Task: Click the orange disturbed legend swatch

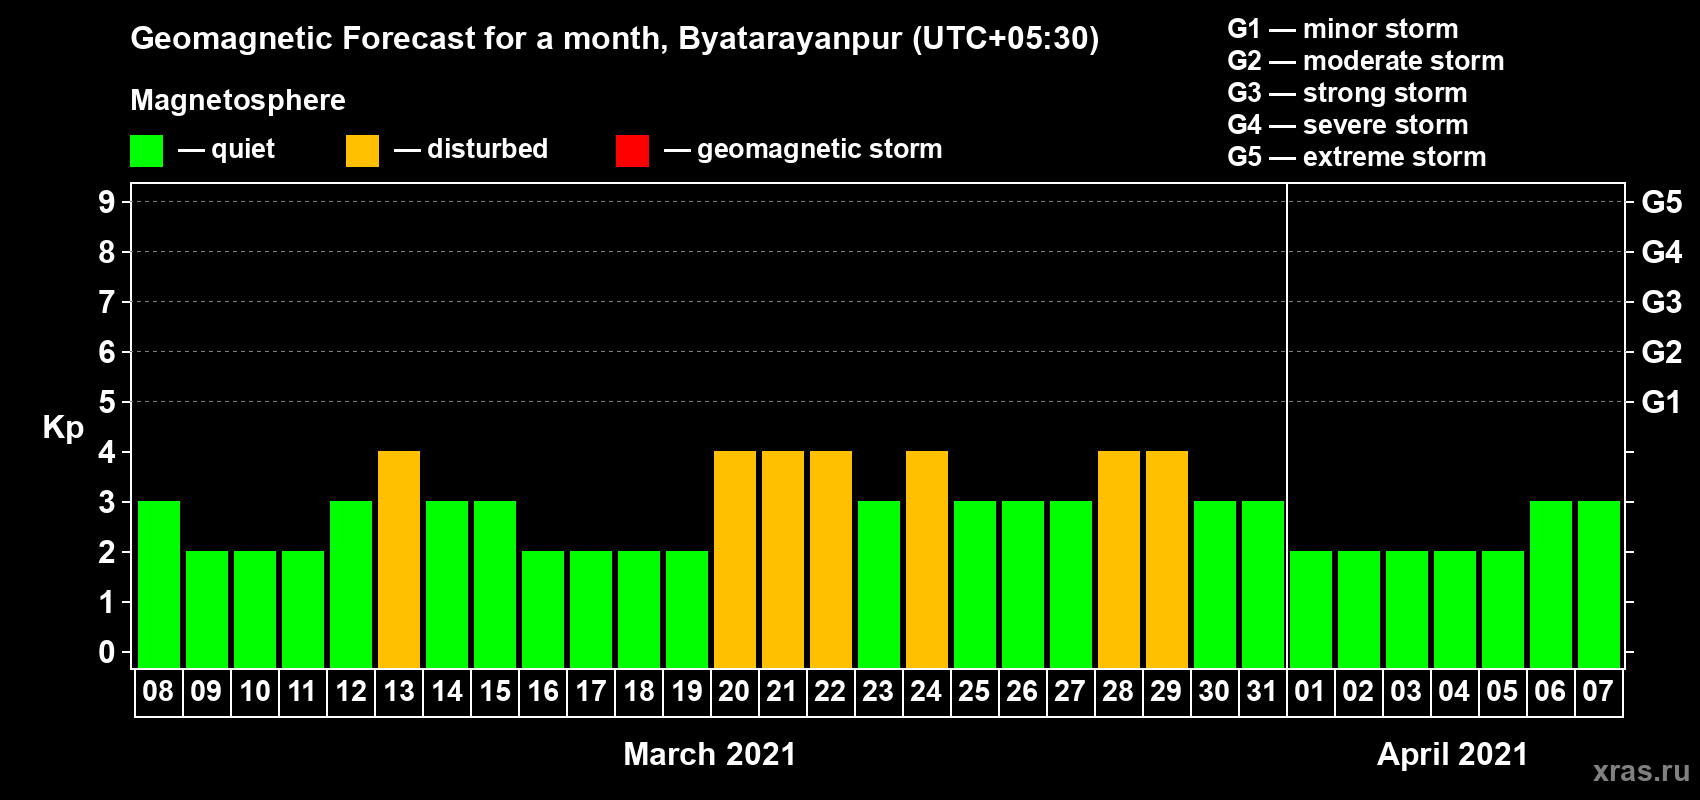Action: pos(362,151)
